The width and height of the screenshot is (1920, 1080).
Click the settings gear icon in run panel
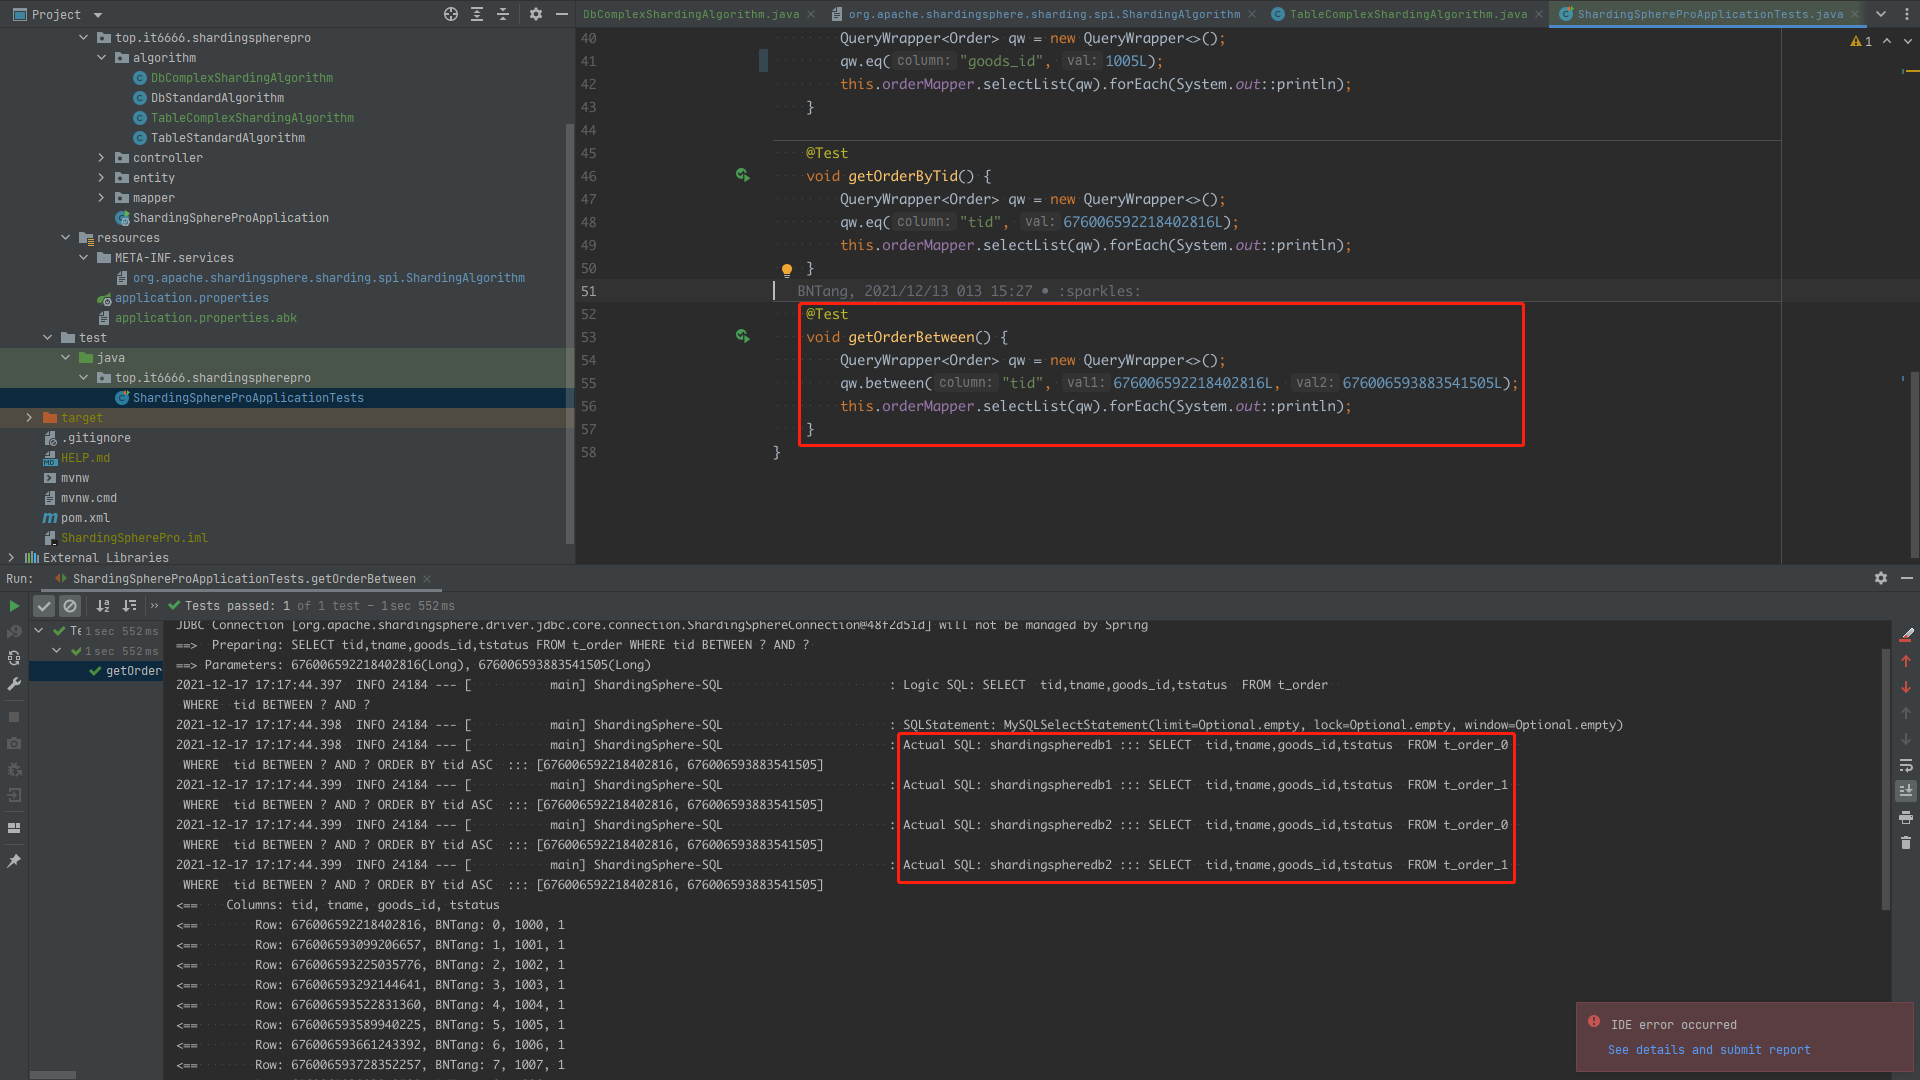(1882, 578)
